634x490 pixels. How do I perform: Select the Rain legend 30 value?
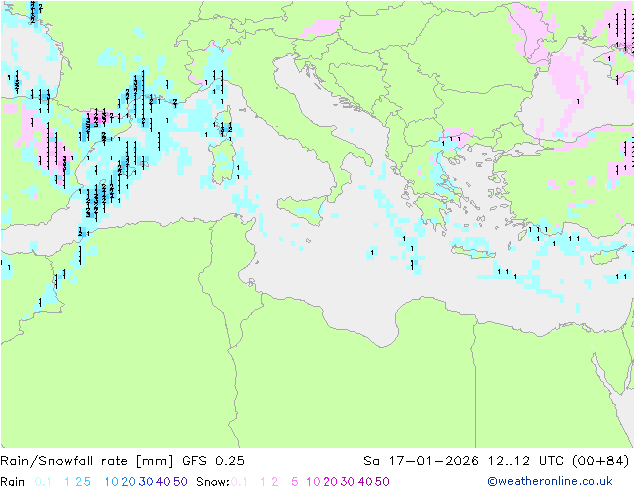coord(146,482)
